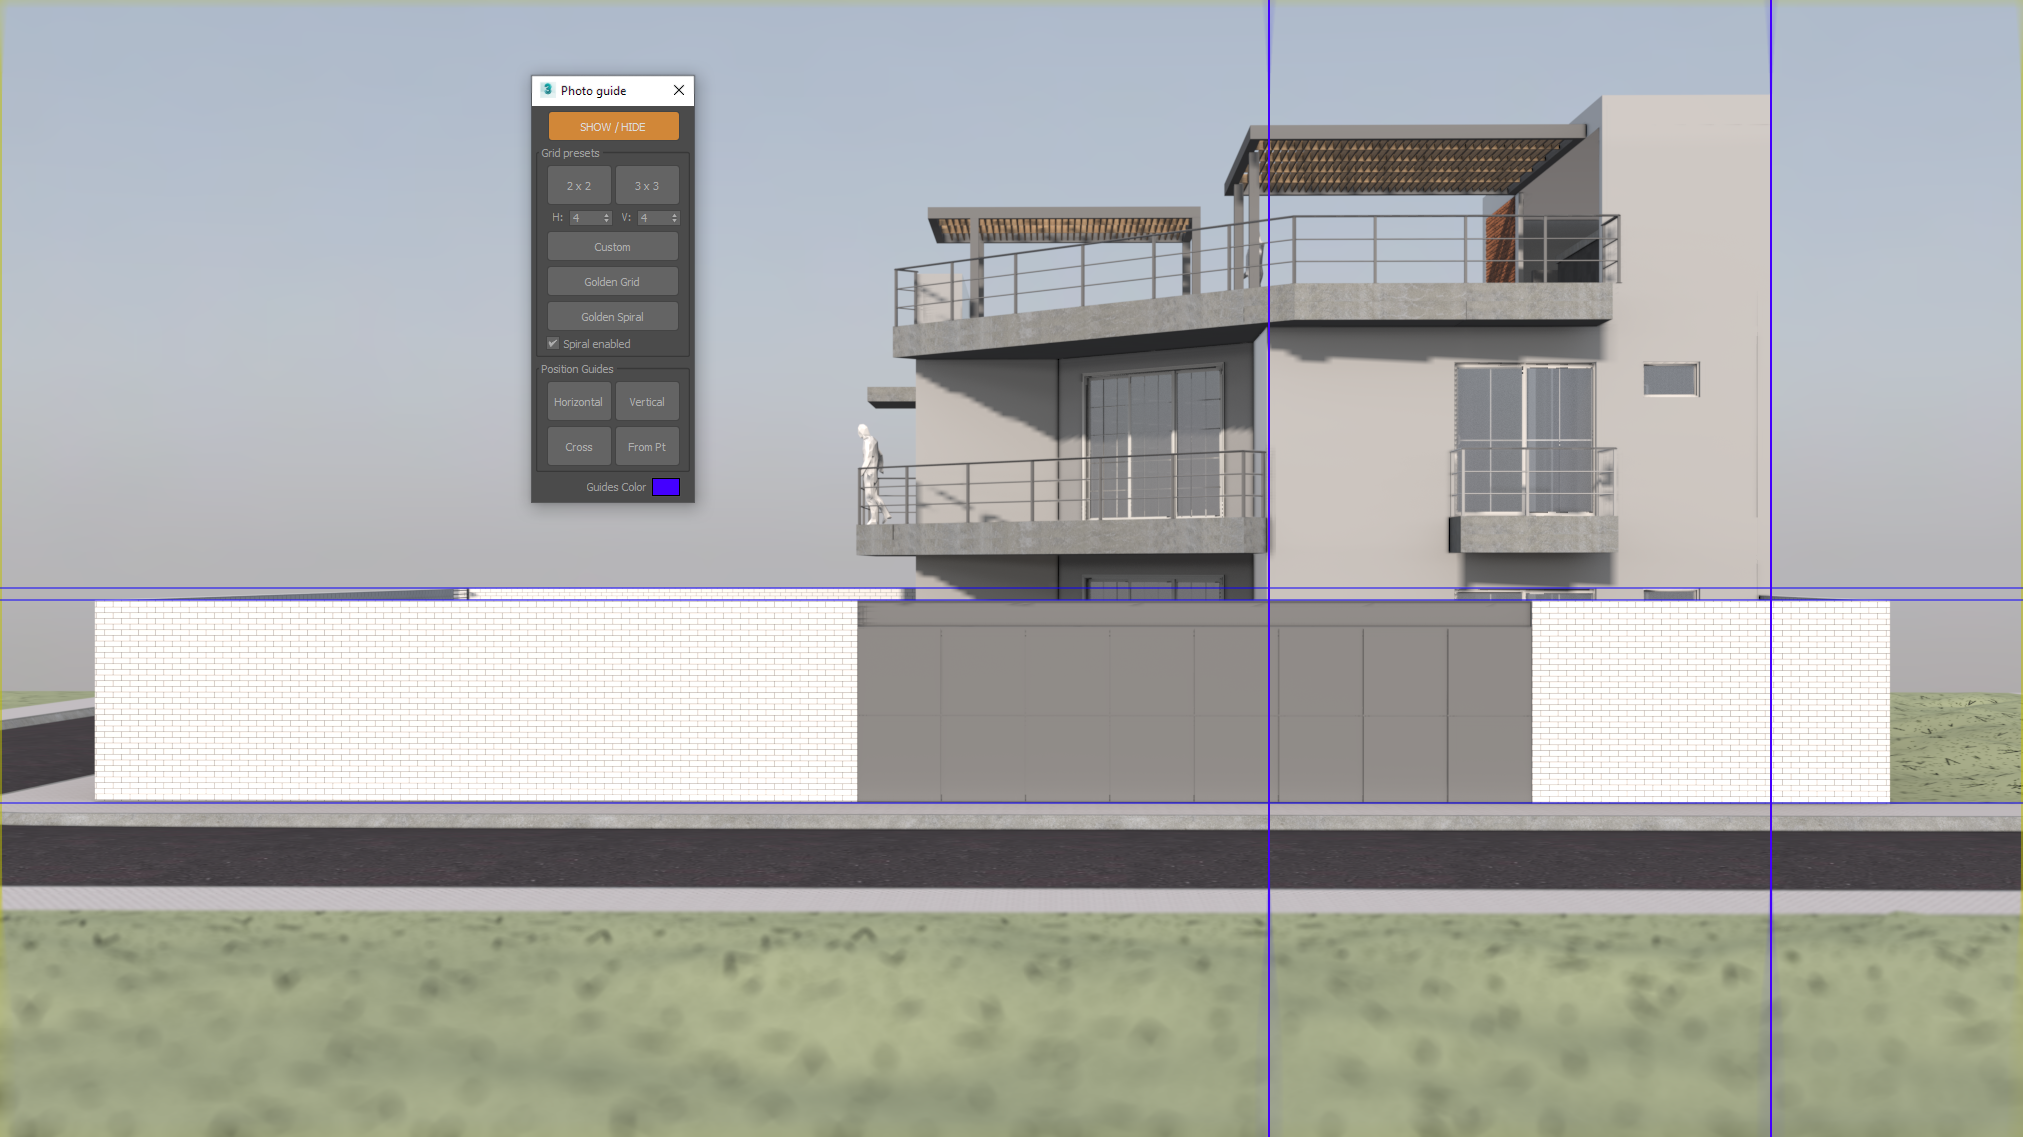Click the 3ds Max icon in the Photo guide title

tap(547, 90)
